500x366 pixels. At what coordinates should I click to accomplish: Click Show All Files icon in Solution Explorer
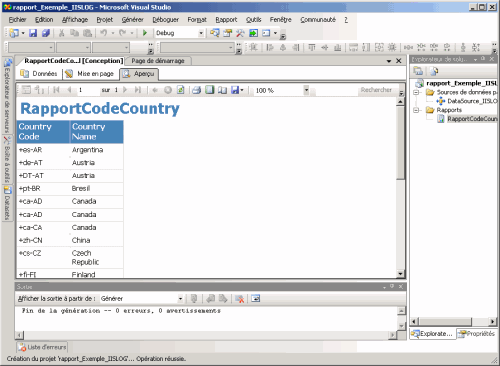tap(434, 71)
